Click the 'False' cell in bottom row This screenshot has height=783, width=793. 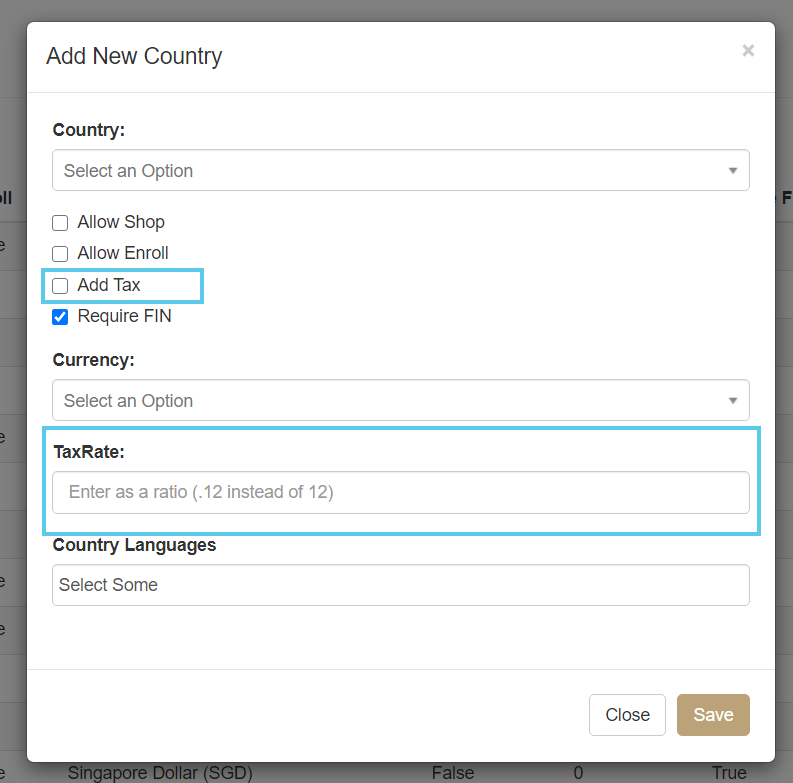(451, 773)
